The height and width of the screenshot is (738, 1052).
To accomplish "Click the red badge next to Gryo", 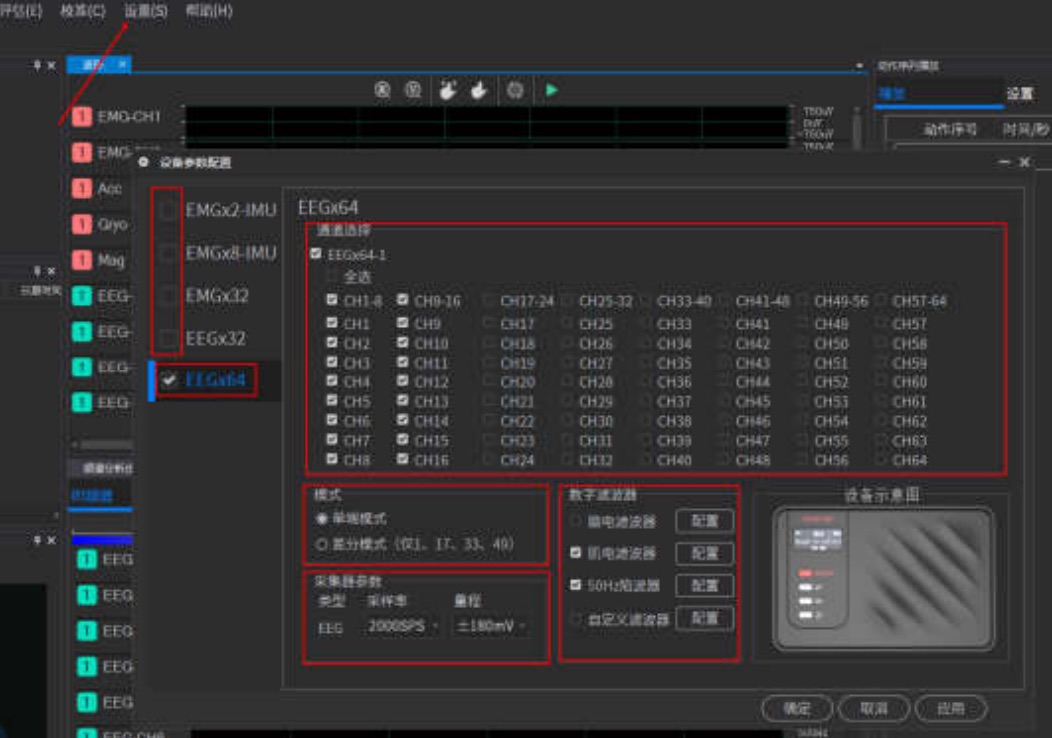I will (82, 223).
